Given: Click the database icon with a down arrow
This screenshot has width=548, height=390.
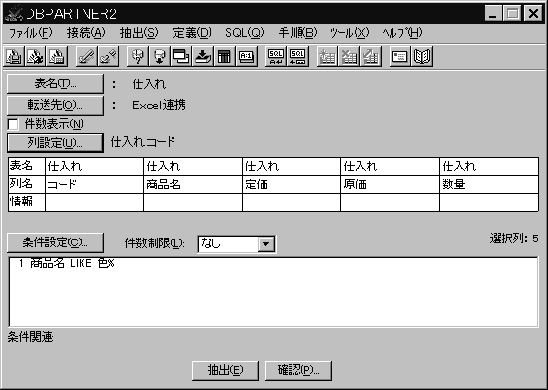Looking at the screenshot, I should coord(159,56).
